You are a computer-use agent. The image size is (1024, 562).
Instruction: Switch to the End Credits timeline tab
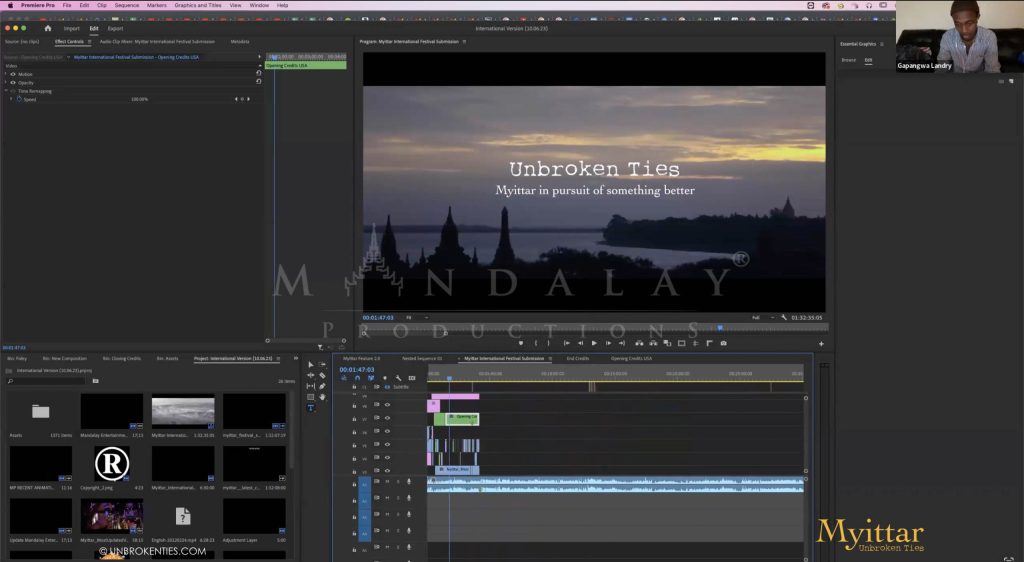[577, 358]
